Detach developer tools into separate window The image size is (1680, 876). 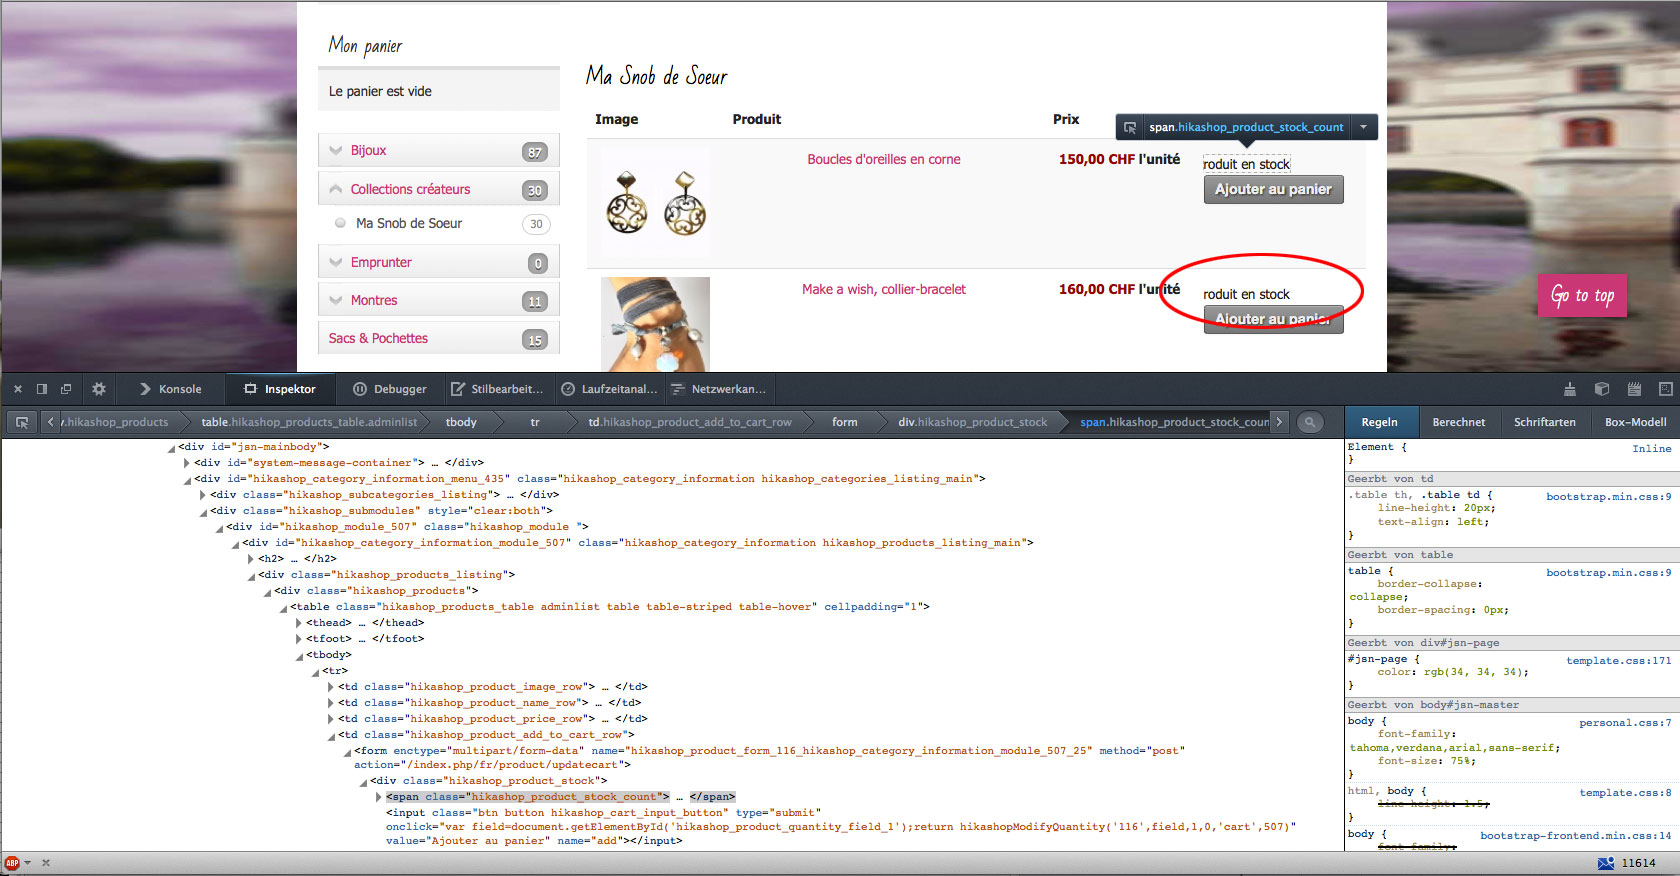pos(66,389)
